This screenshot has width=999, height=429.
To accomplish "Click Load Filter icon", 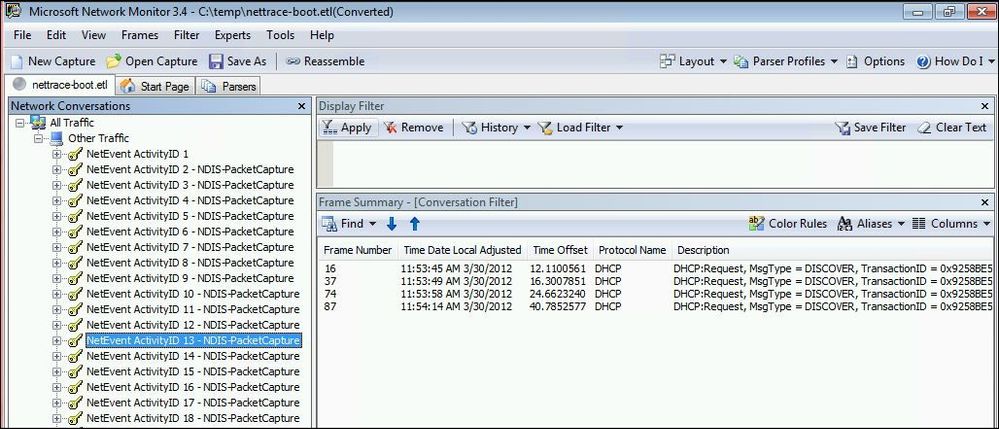I will click(545, 127).
